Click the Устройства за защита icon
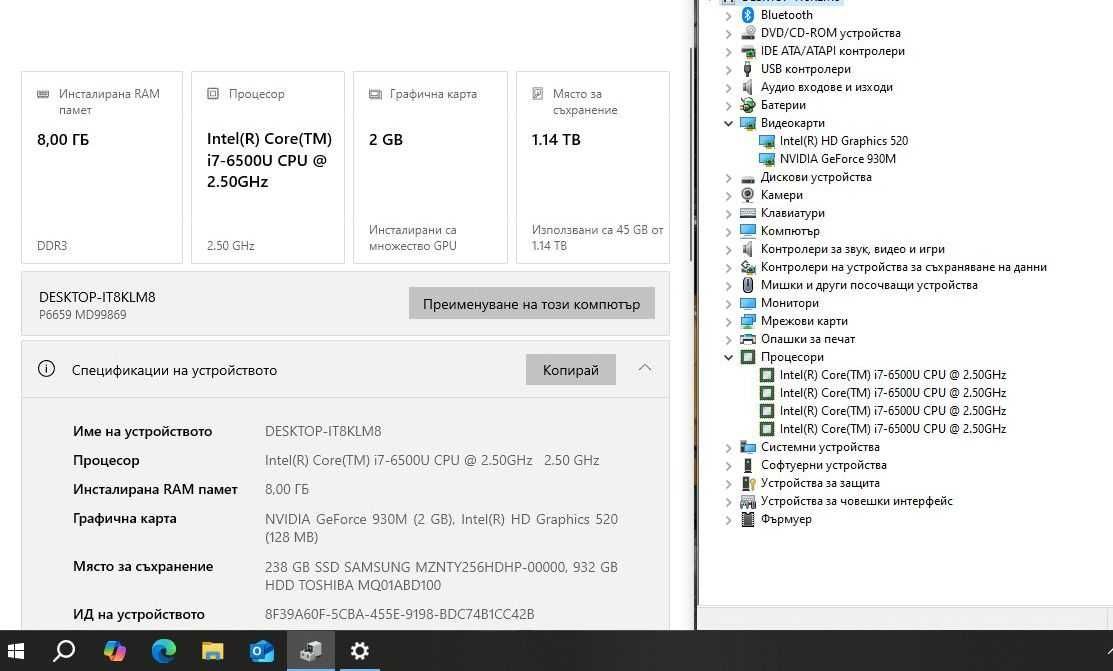This screenshot has height=671, width=1113. (747, 483)
